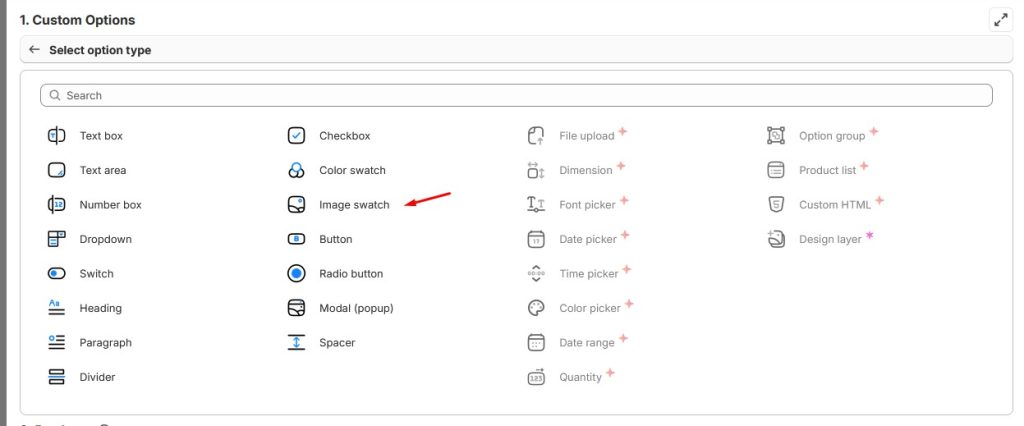Choose the Divider option icon

[x=57, y=377]
